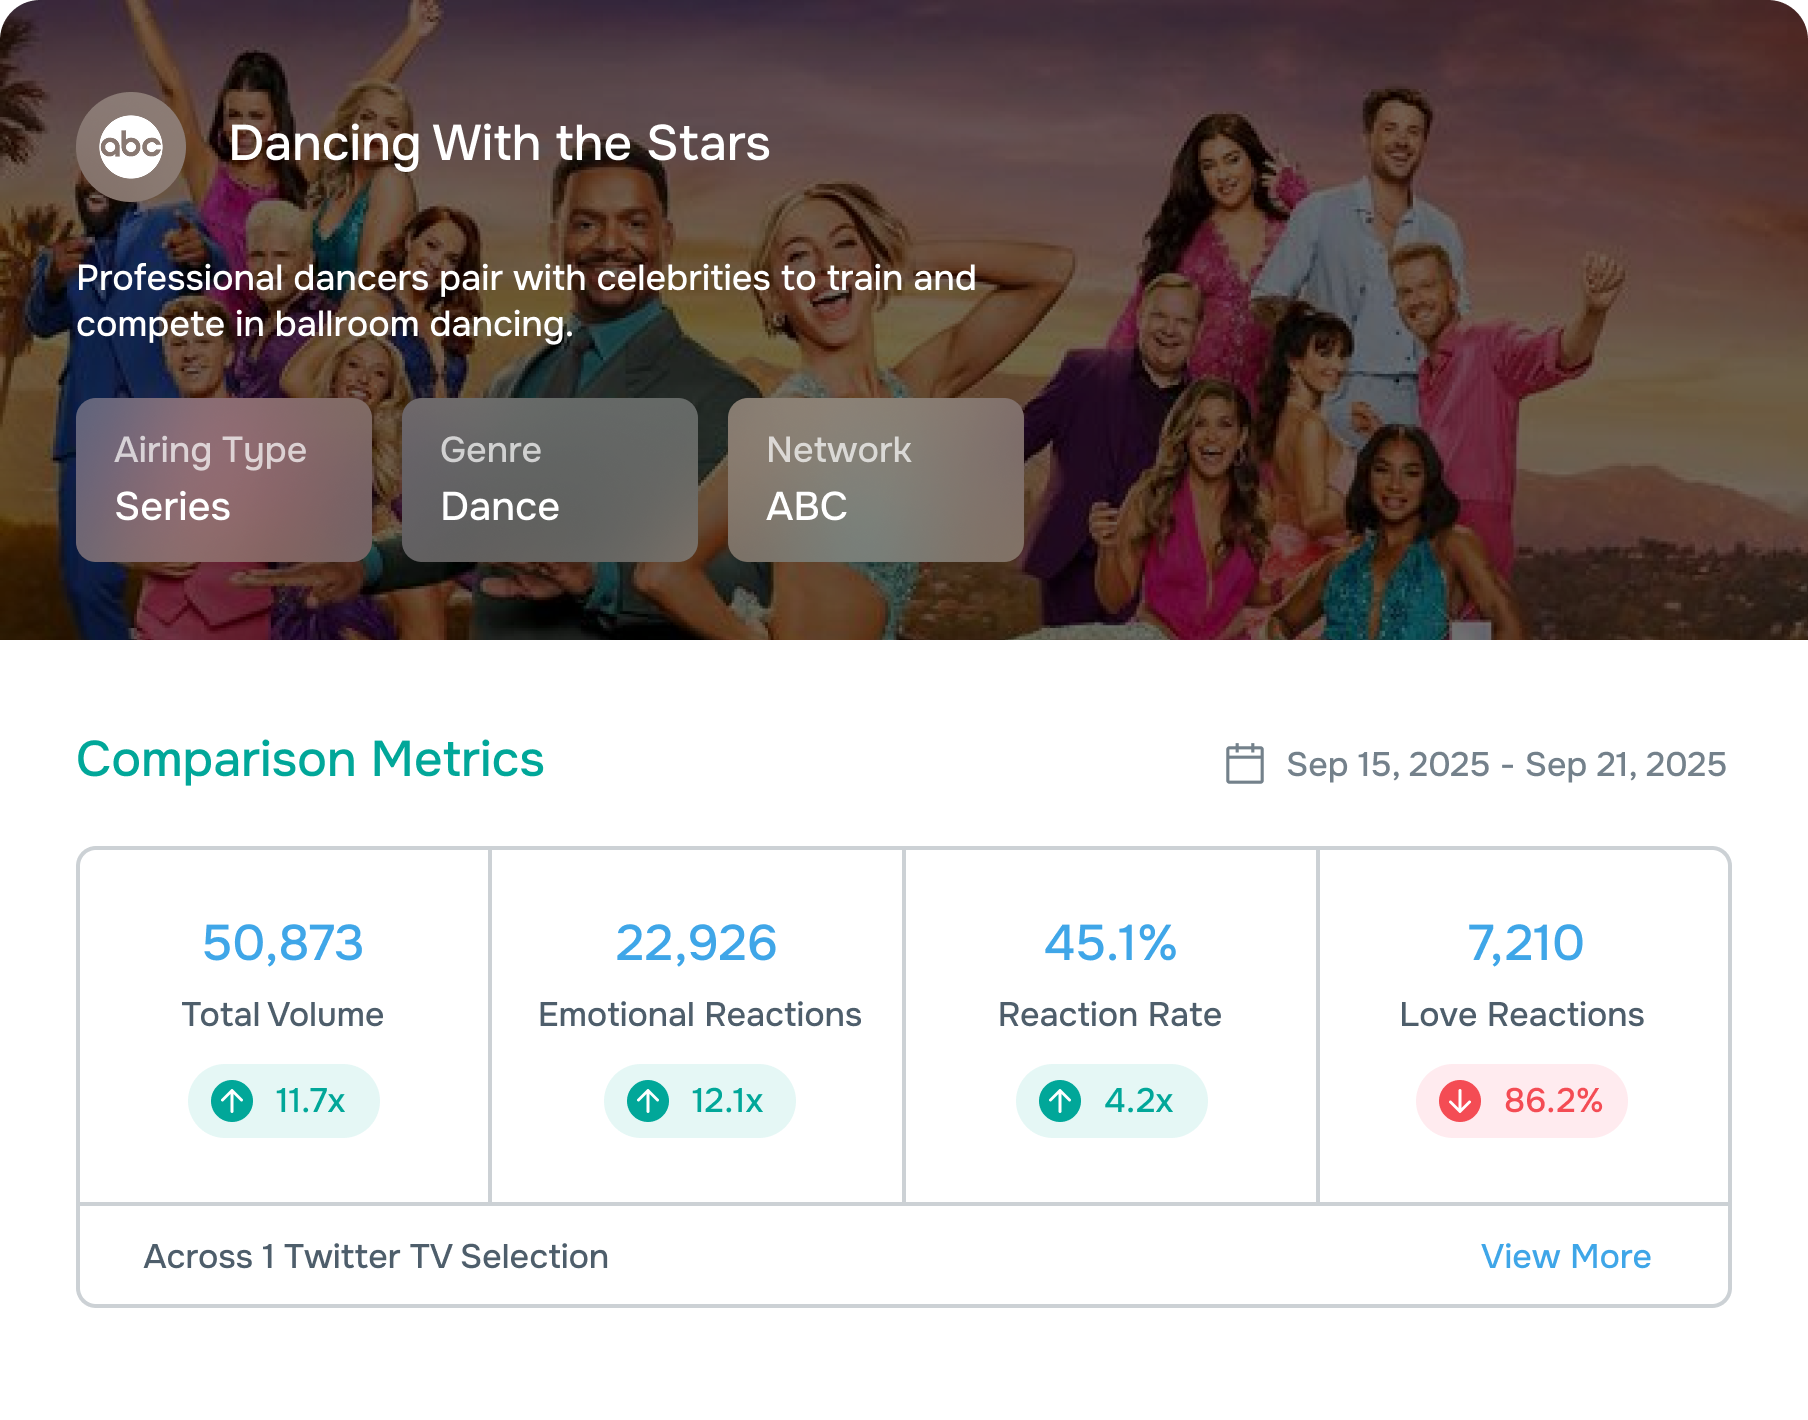This screenshot has height=1420, width=1808.
Task: Open the View More link
Action: 1566,1256
